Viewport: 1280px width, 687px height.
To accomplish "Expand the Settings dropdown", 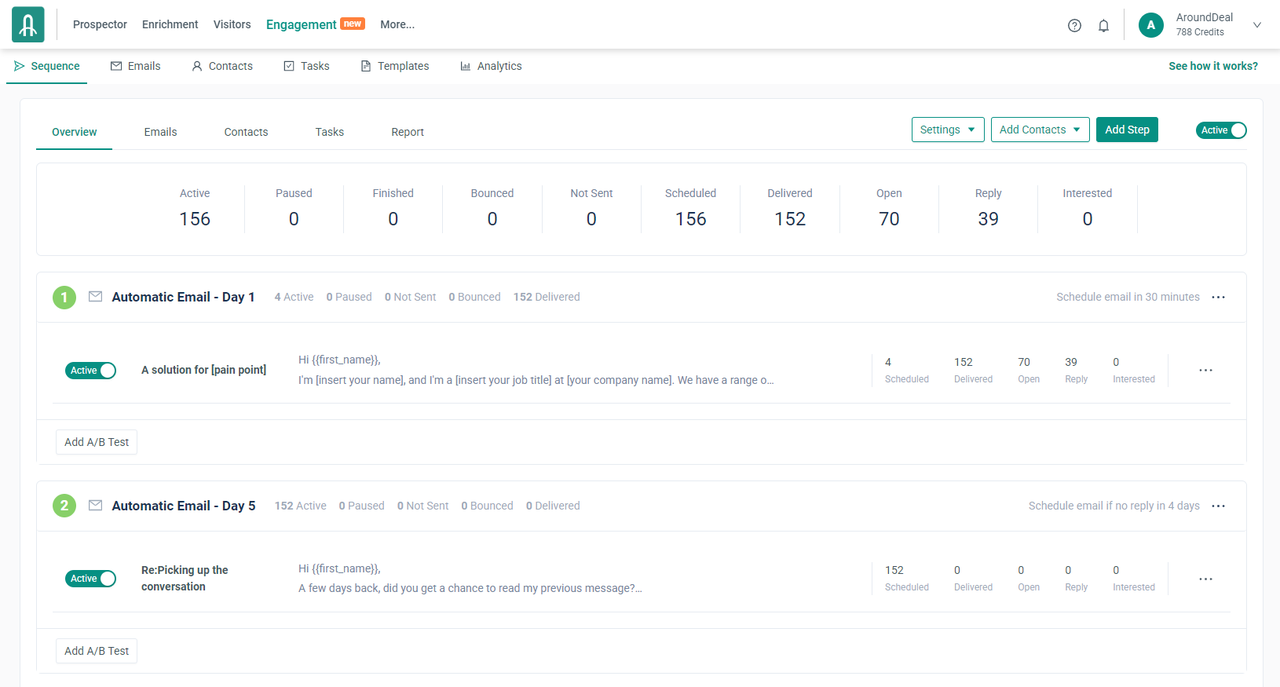I will [x=947, y=130].
